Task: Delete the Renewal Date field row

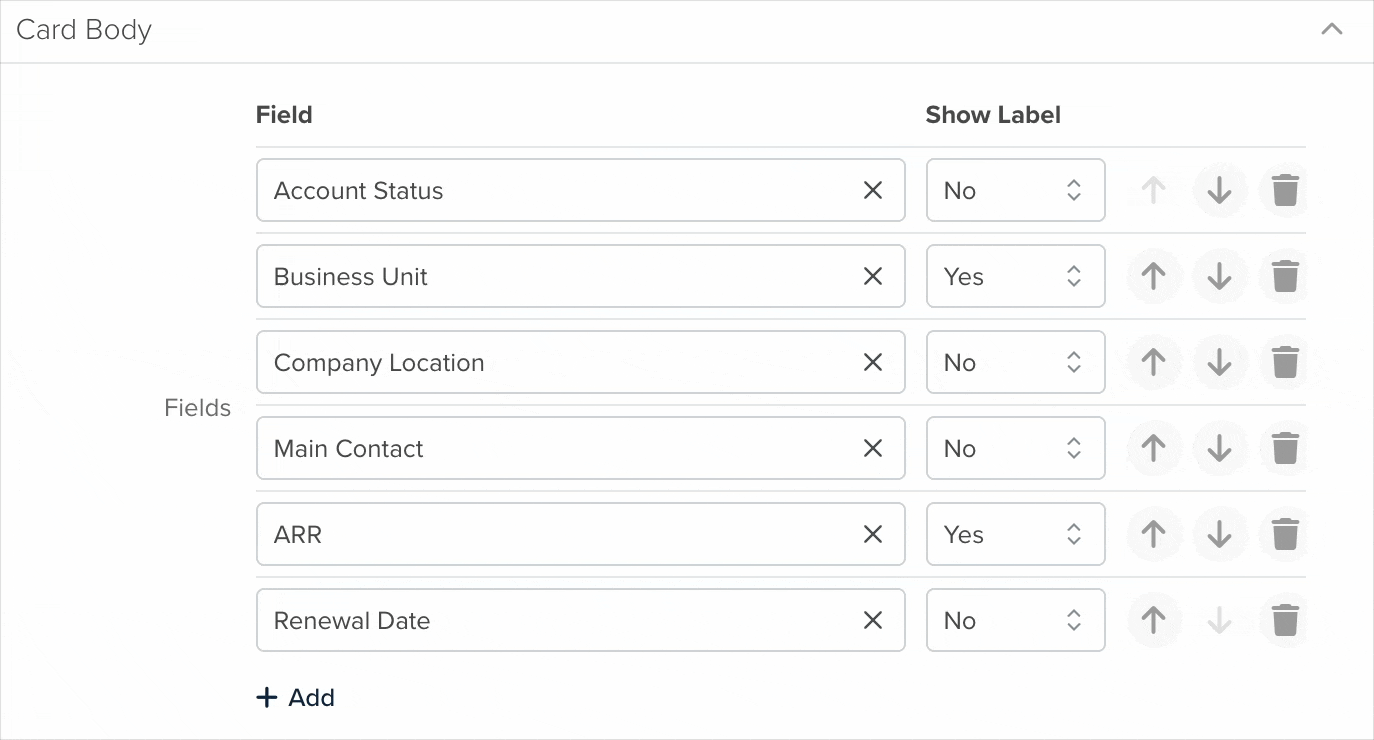Action: click(1285, 620)
